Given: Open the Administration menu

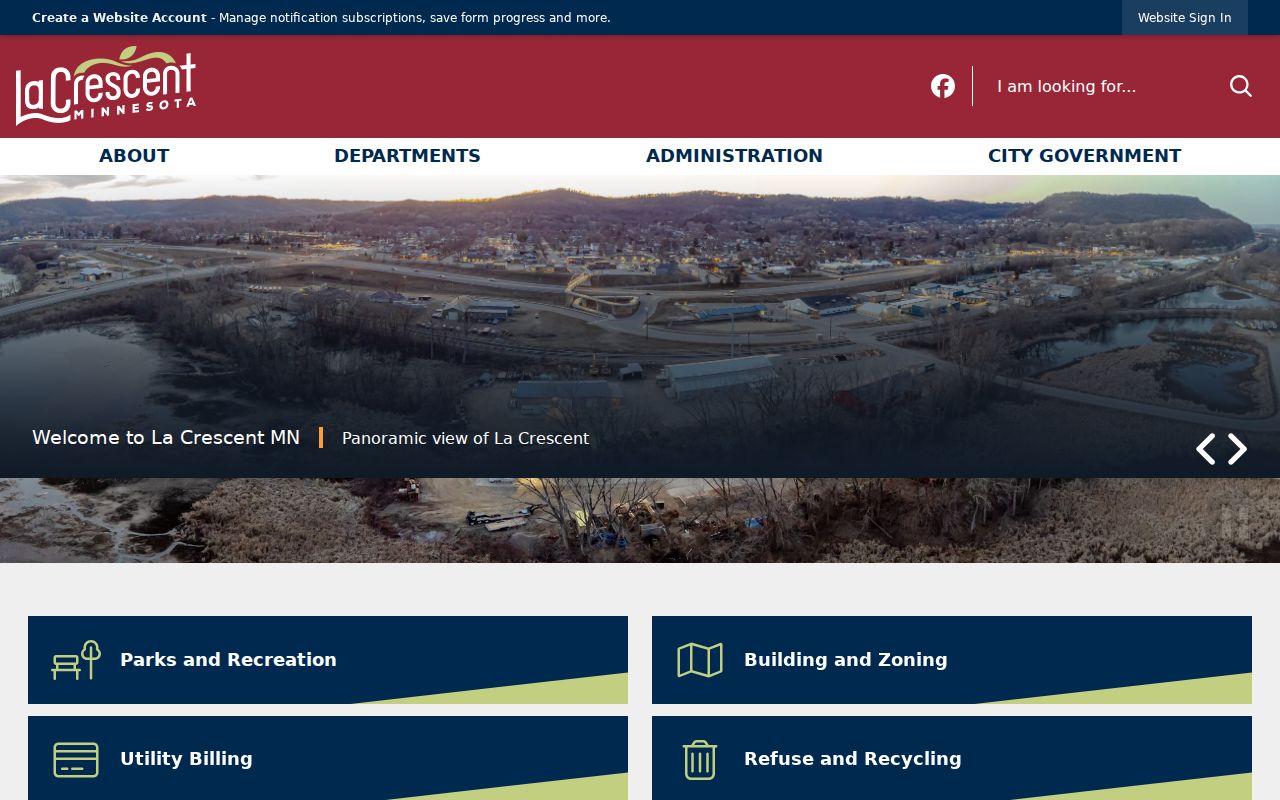Looking at the screenshot, I should tap(734, 156).
